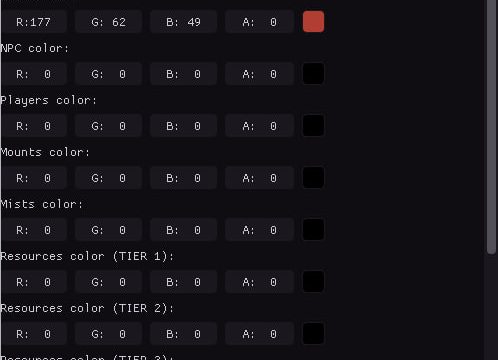Select the Mists color A value field
The width and height of the screenshot is (498, 360).
[259, 230]
